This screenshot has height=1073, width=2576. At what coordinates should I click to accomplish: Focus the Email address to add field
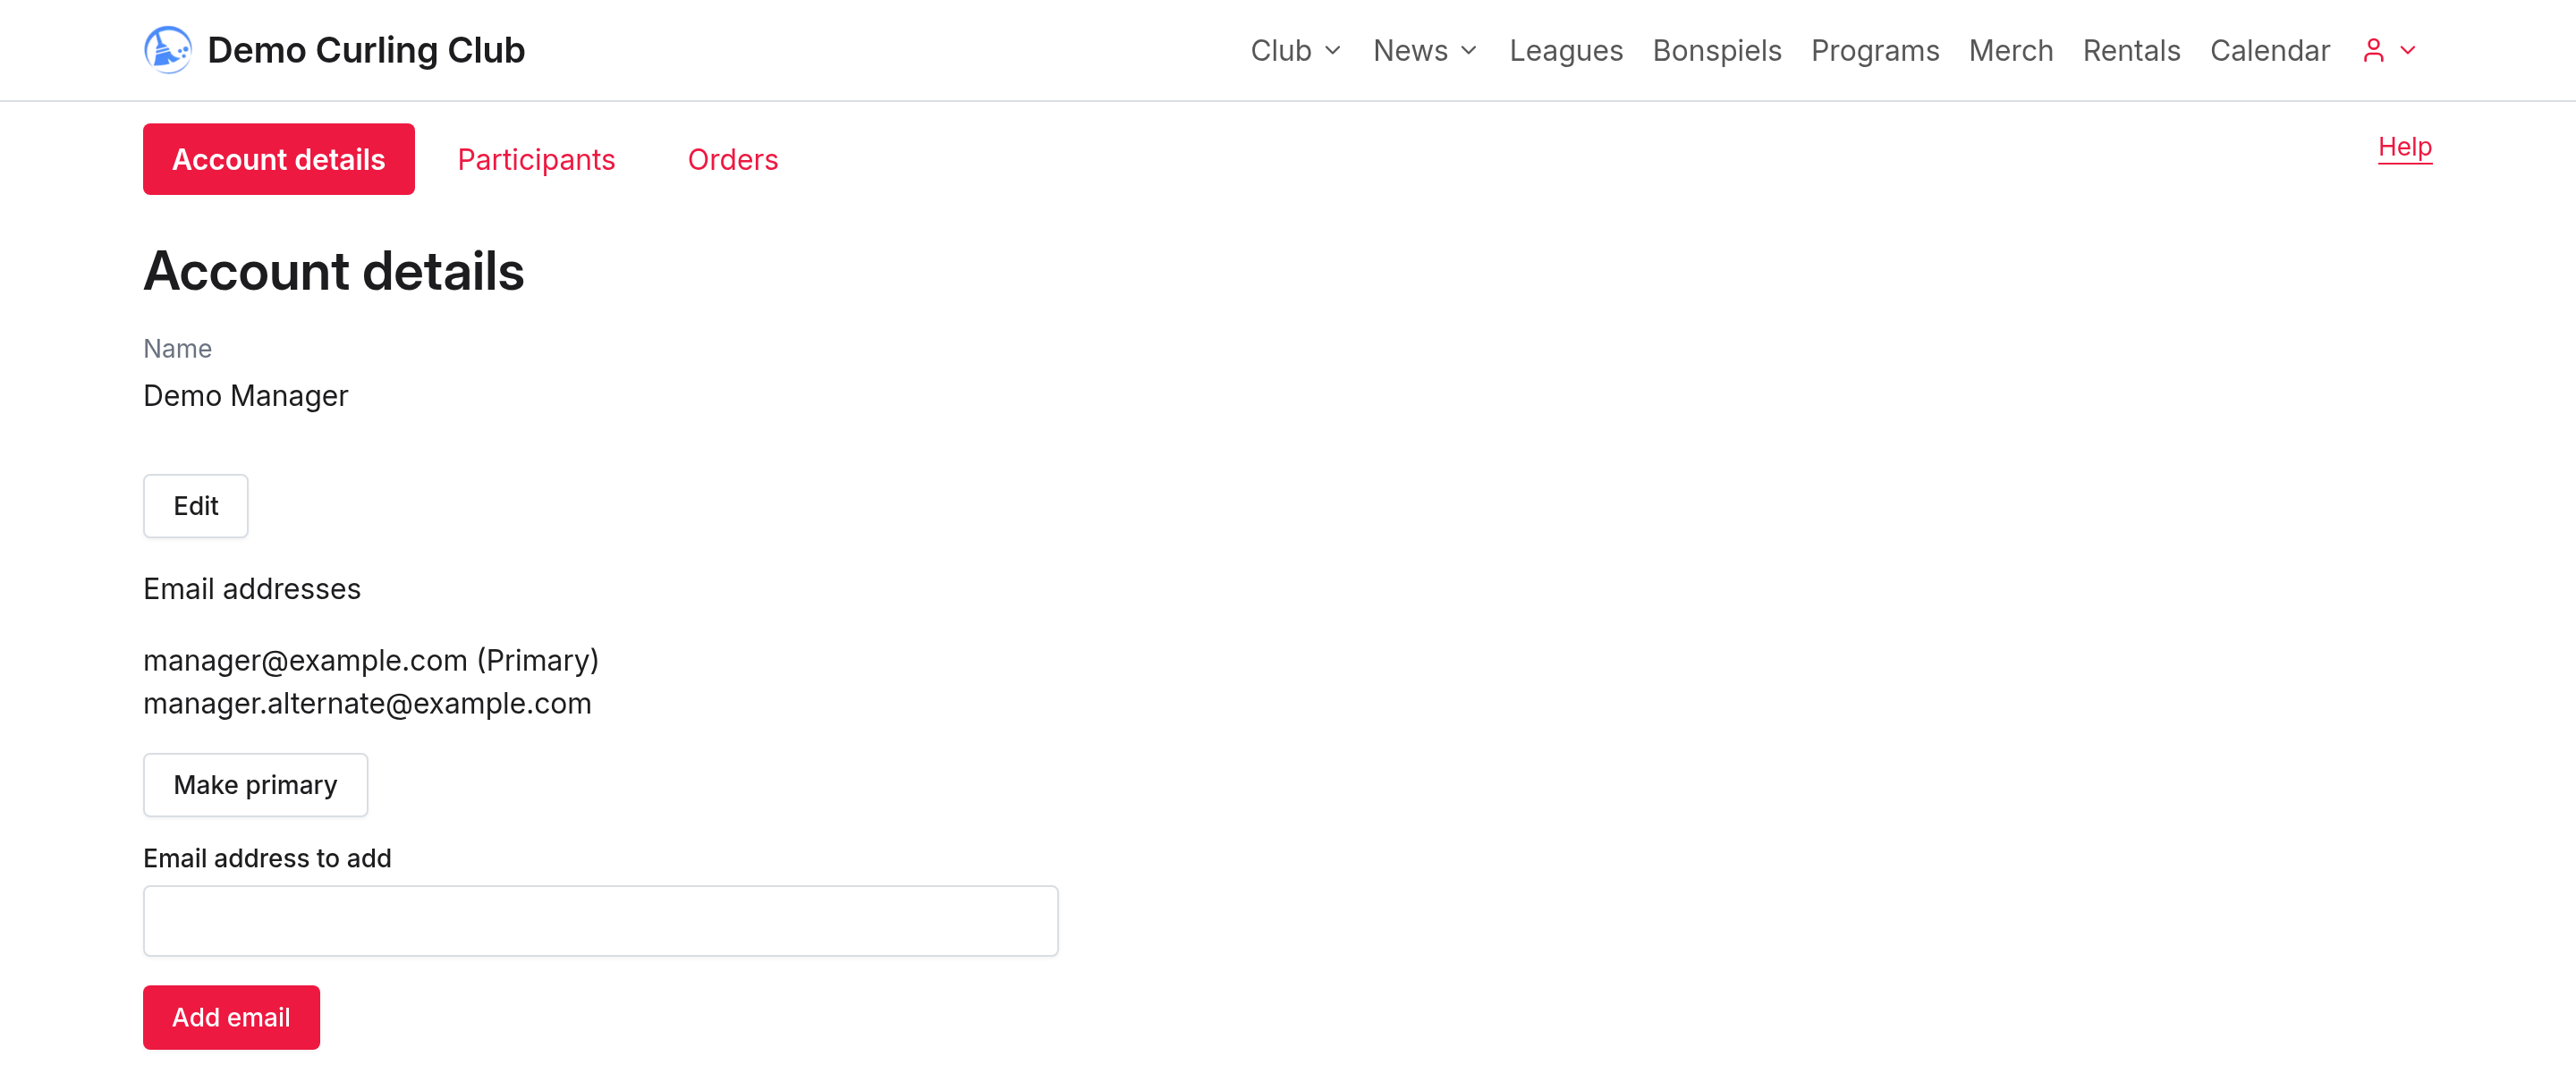click(601, 921)
